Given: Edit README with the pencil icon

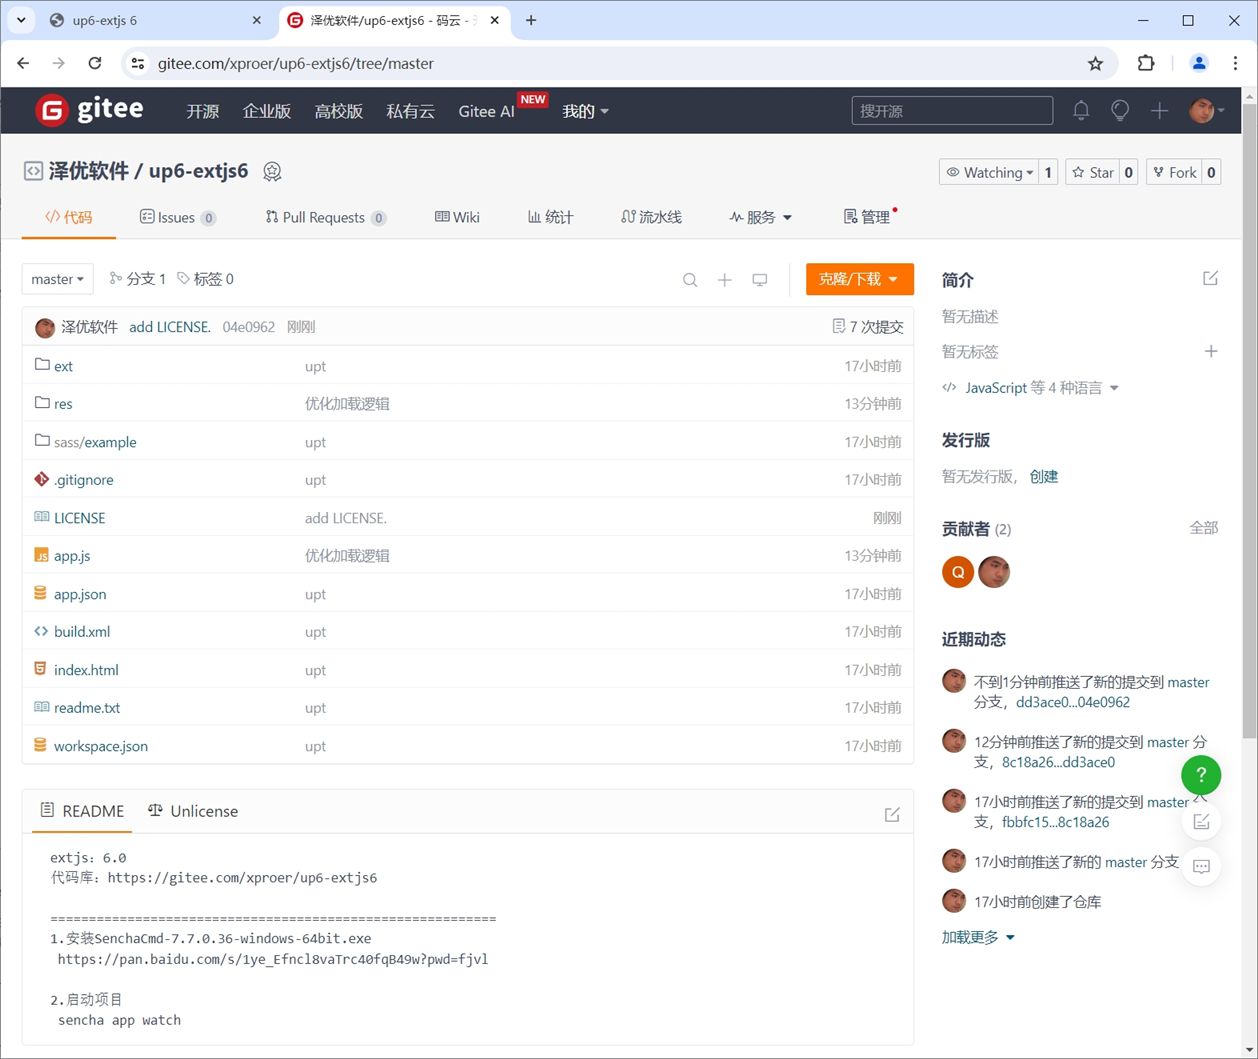Looking at the screenshot, I should click(x=892, y=815).
